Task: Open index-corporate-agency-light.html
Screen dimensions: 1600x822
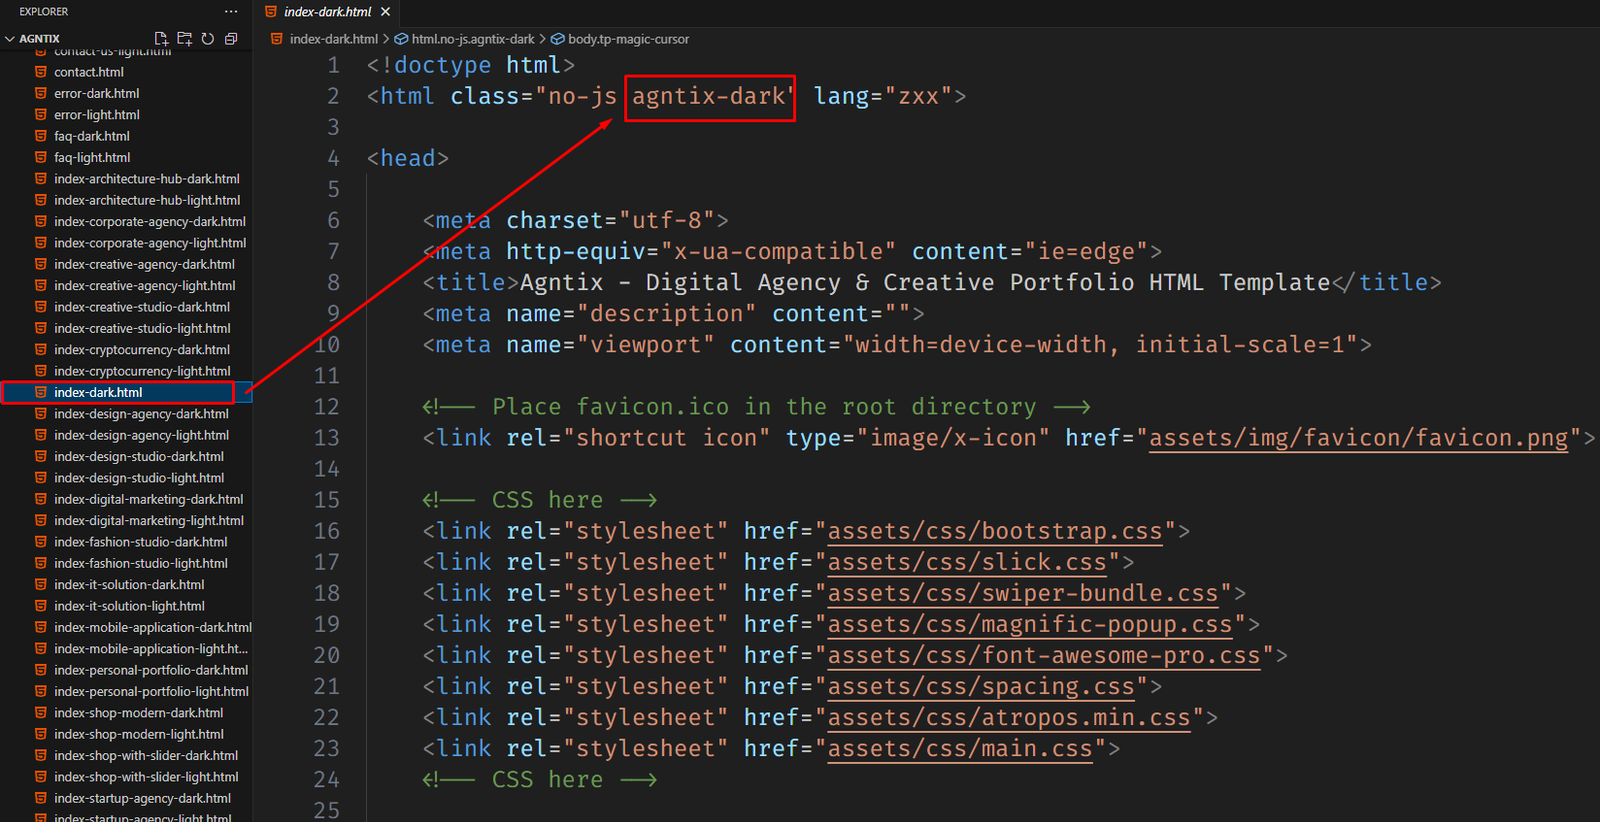Action: [150, 243]
